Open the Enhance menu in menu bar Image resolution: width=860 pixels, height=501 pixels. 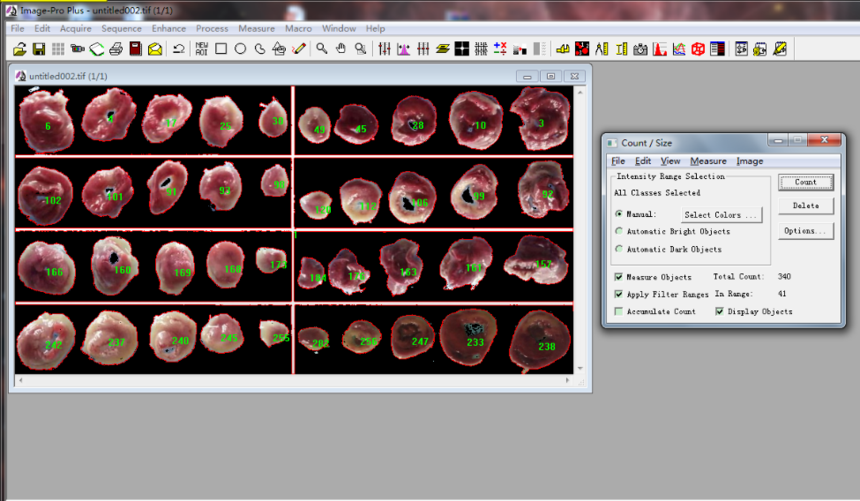(x=169, y=29)
